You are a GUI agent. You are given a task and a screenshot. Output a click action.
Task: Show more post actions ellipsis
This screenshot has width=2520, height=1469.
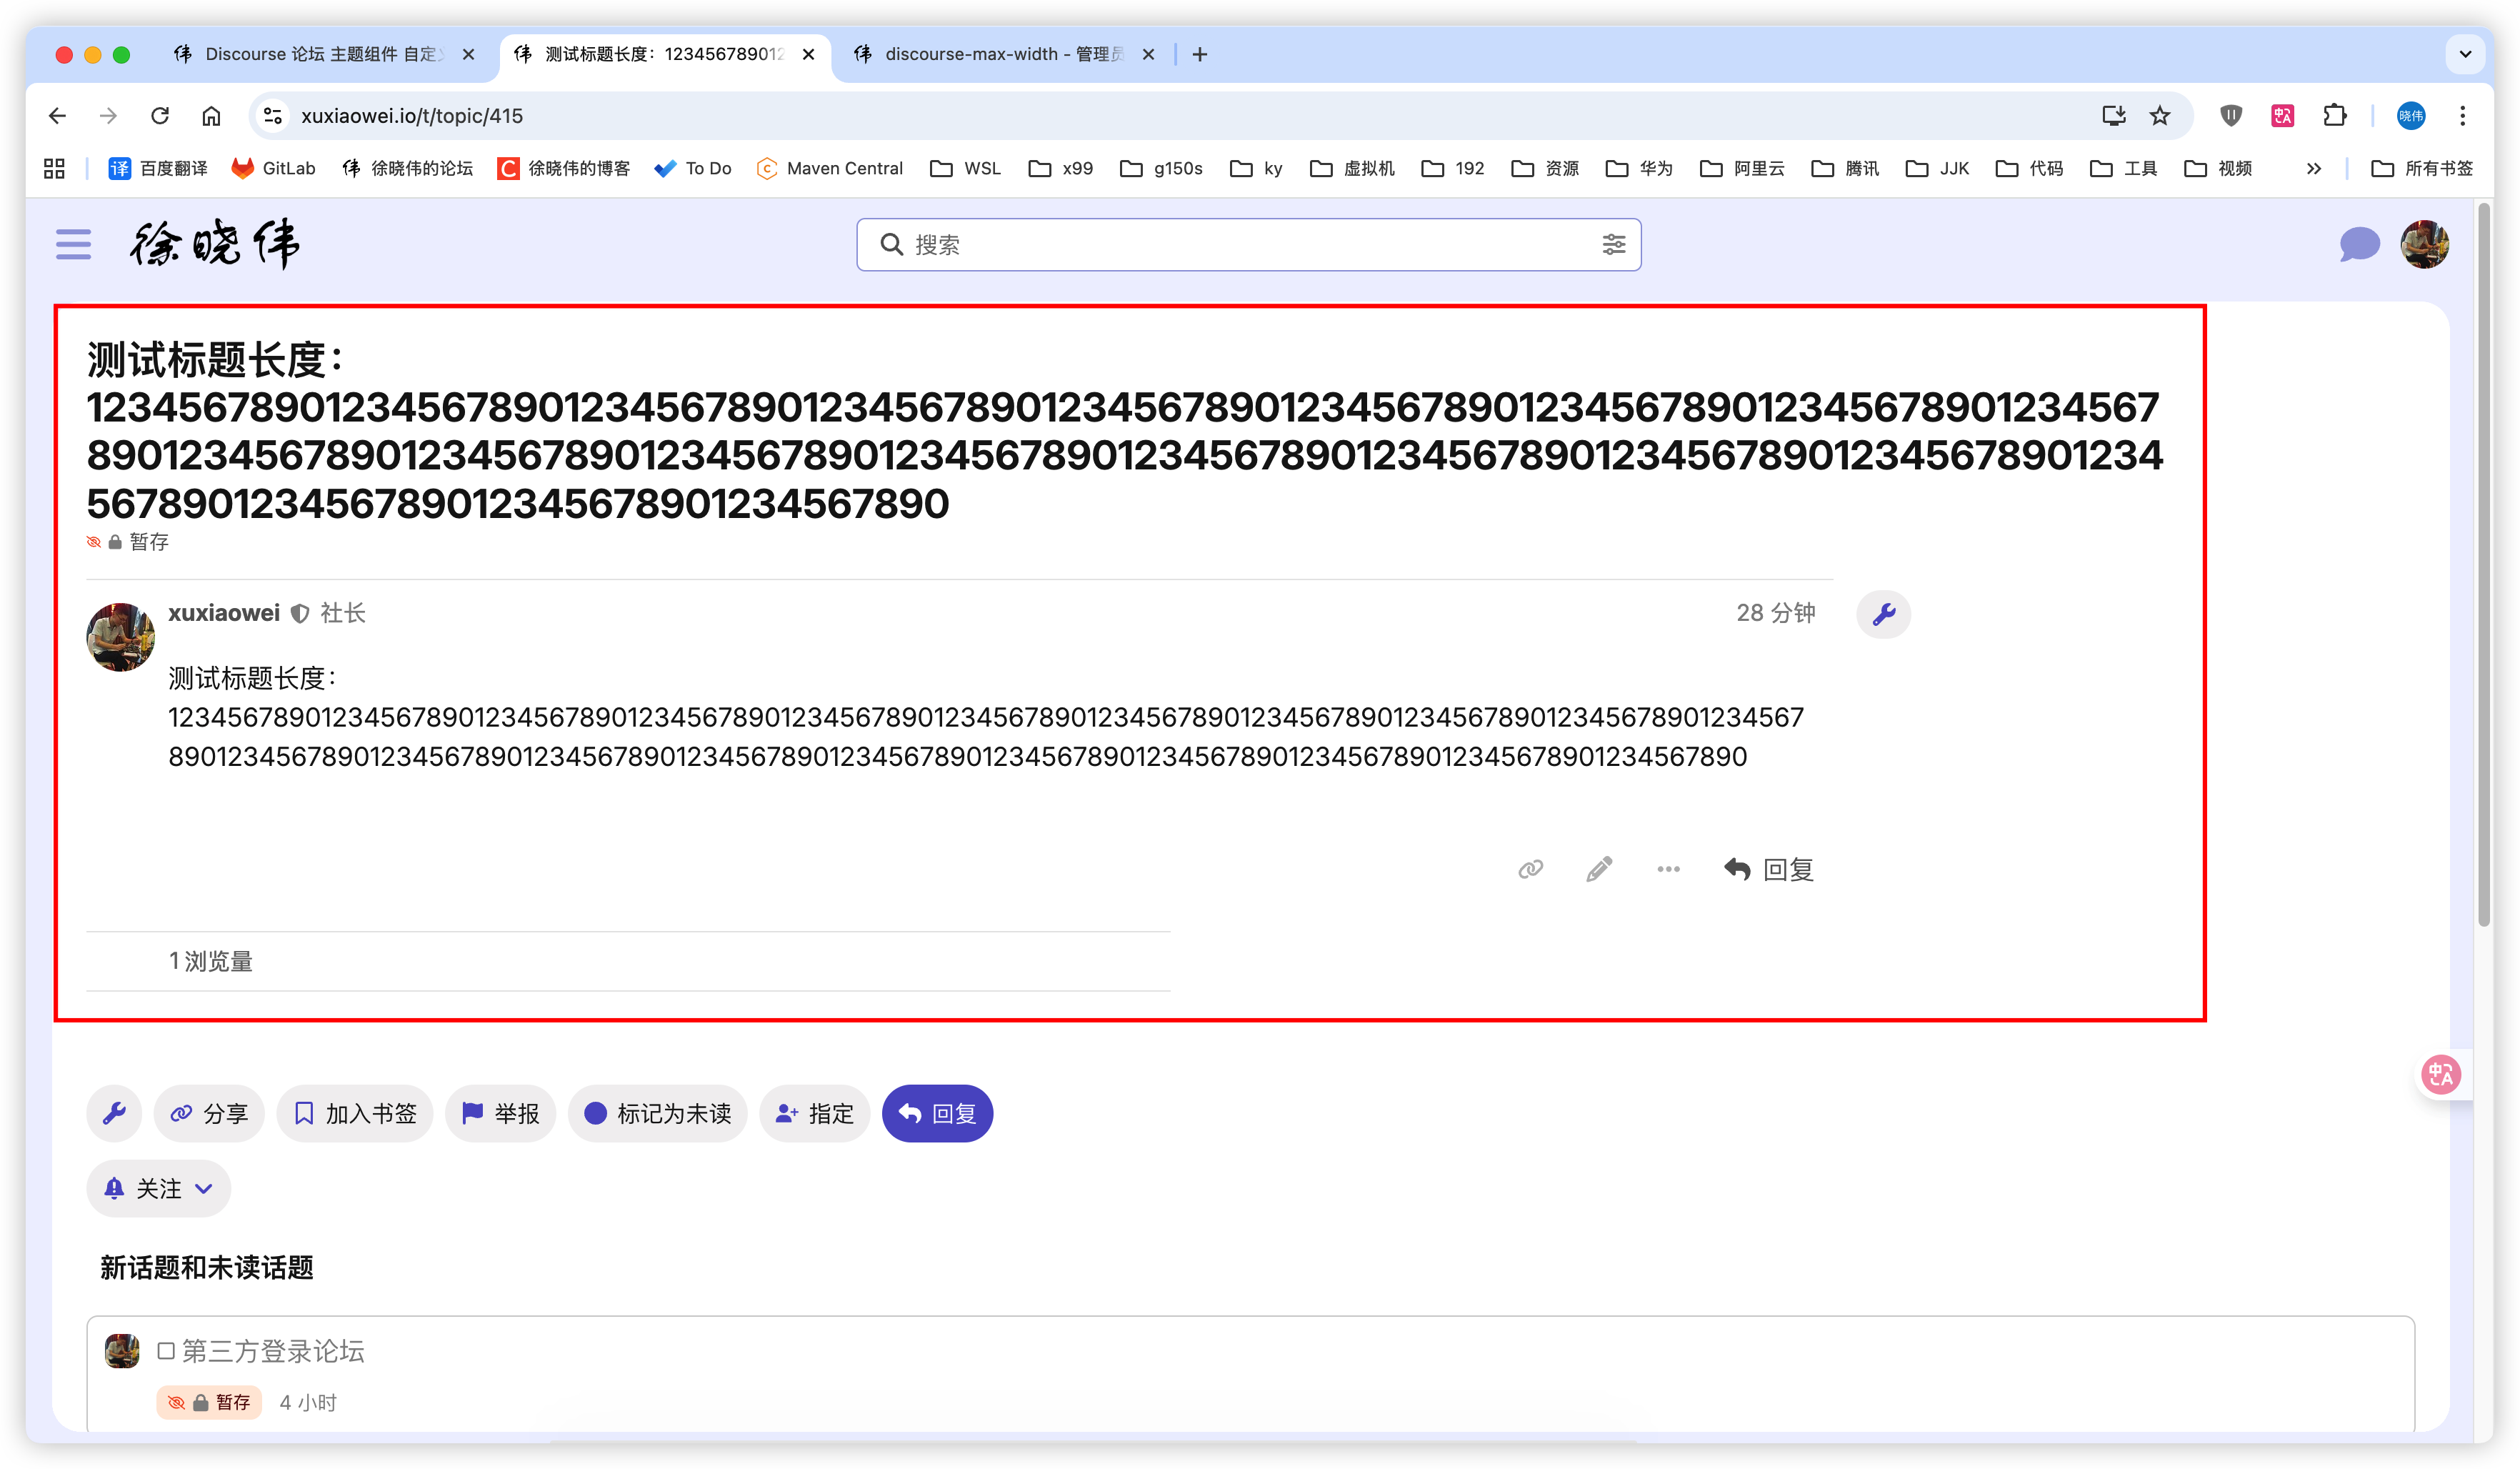(1668, 869)
